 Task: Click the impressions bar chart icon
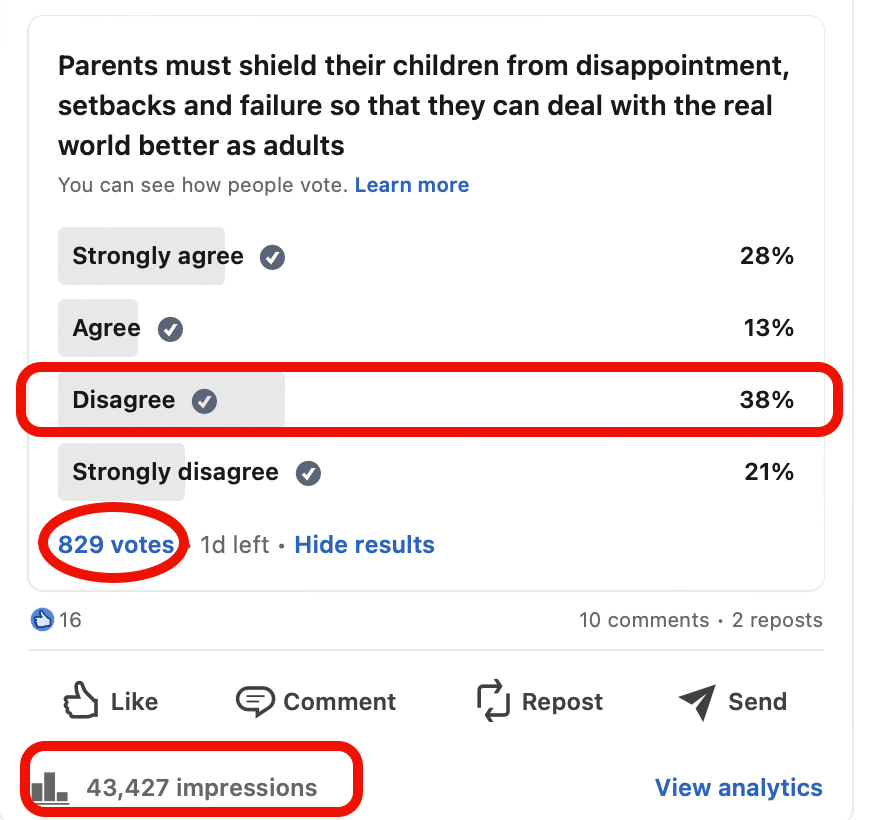(x=50, y=788)
